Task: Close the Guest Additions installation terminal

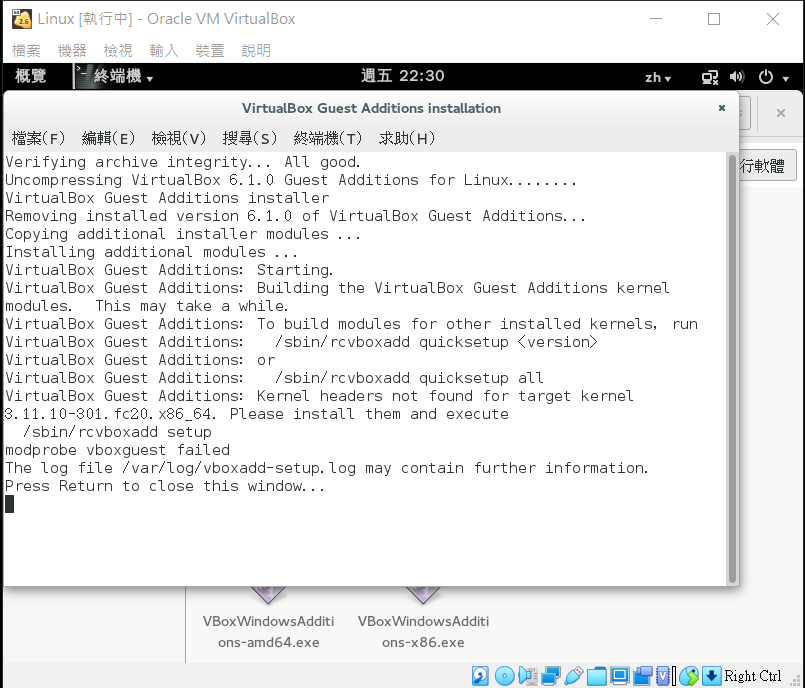Action: [722, 108]
